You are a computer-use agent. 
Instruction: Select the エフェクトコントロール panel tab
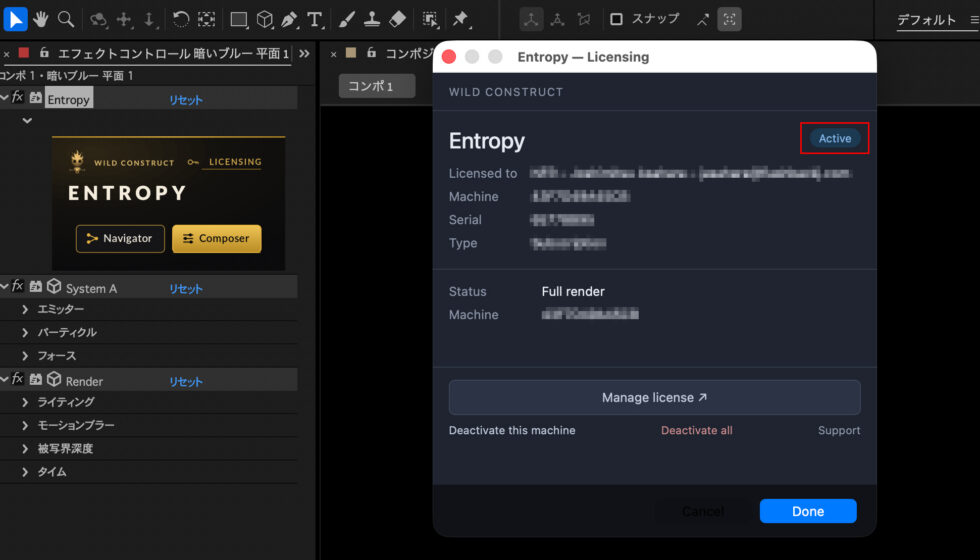tap(173, 54)
